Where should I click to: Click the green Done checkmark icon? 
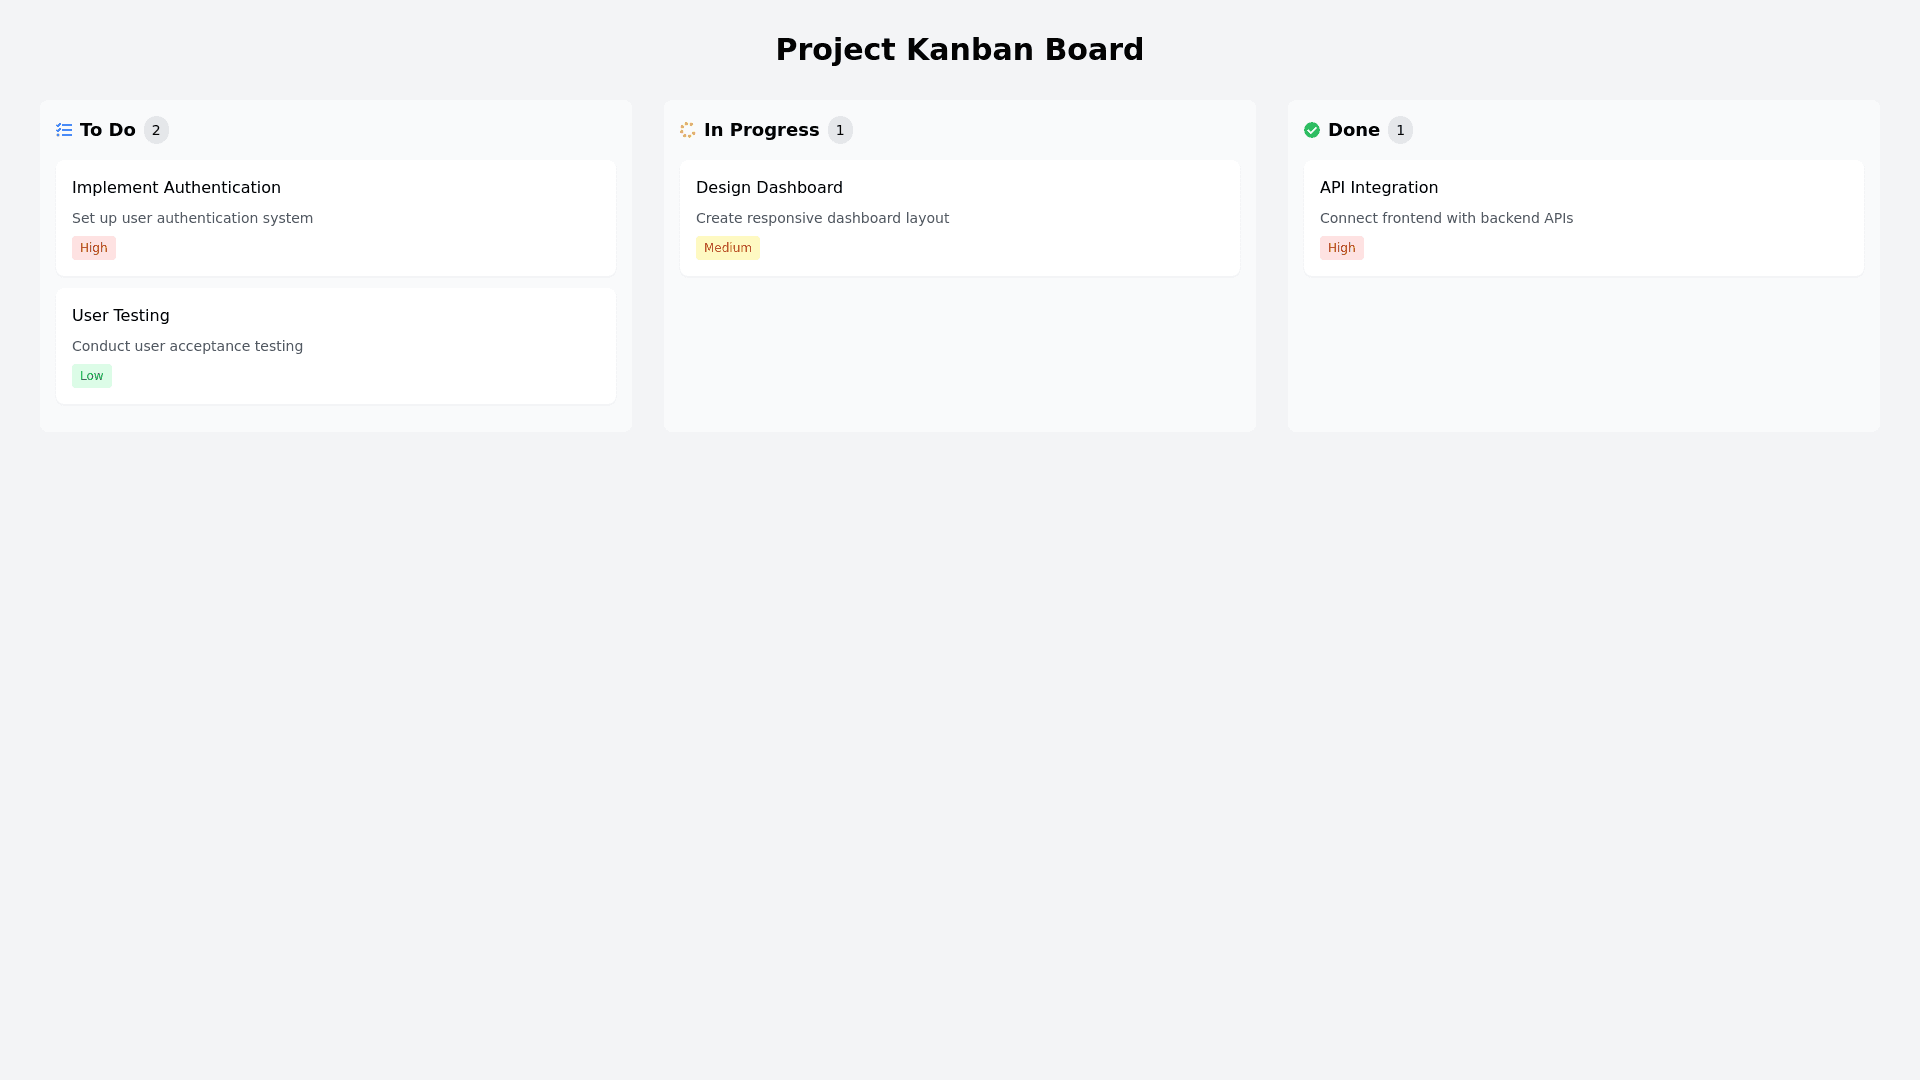pos(1312,130)
